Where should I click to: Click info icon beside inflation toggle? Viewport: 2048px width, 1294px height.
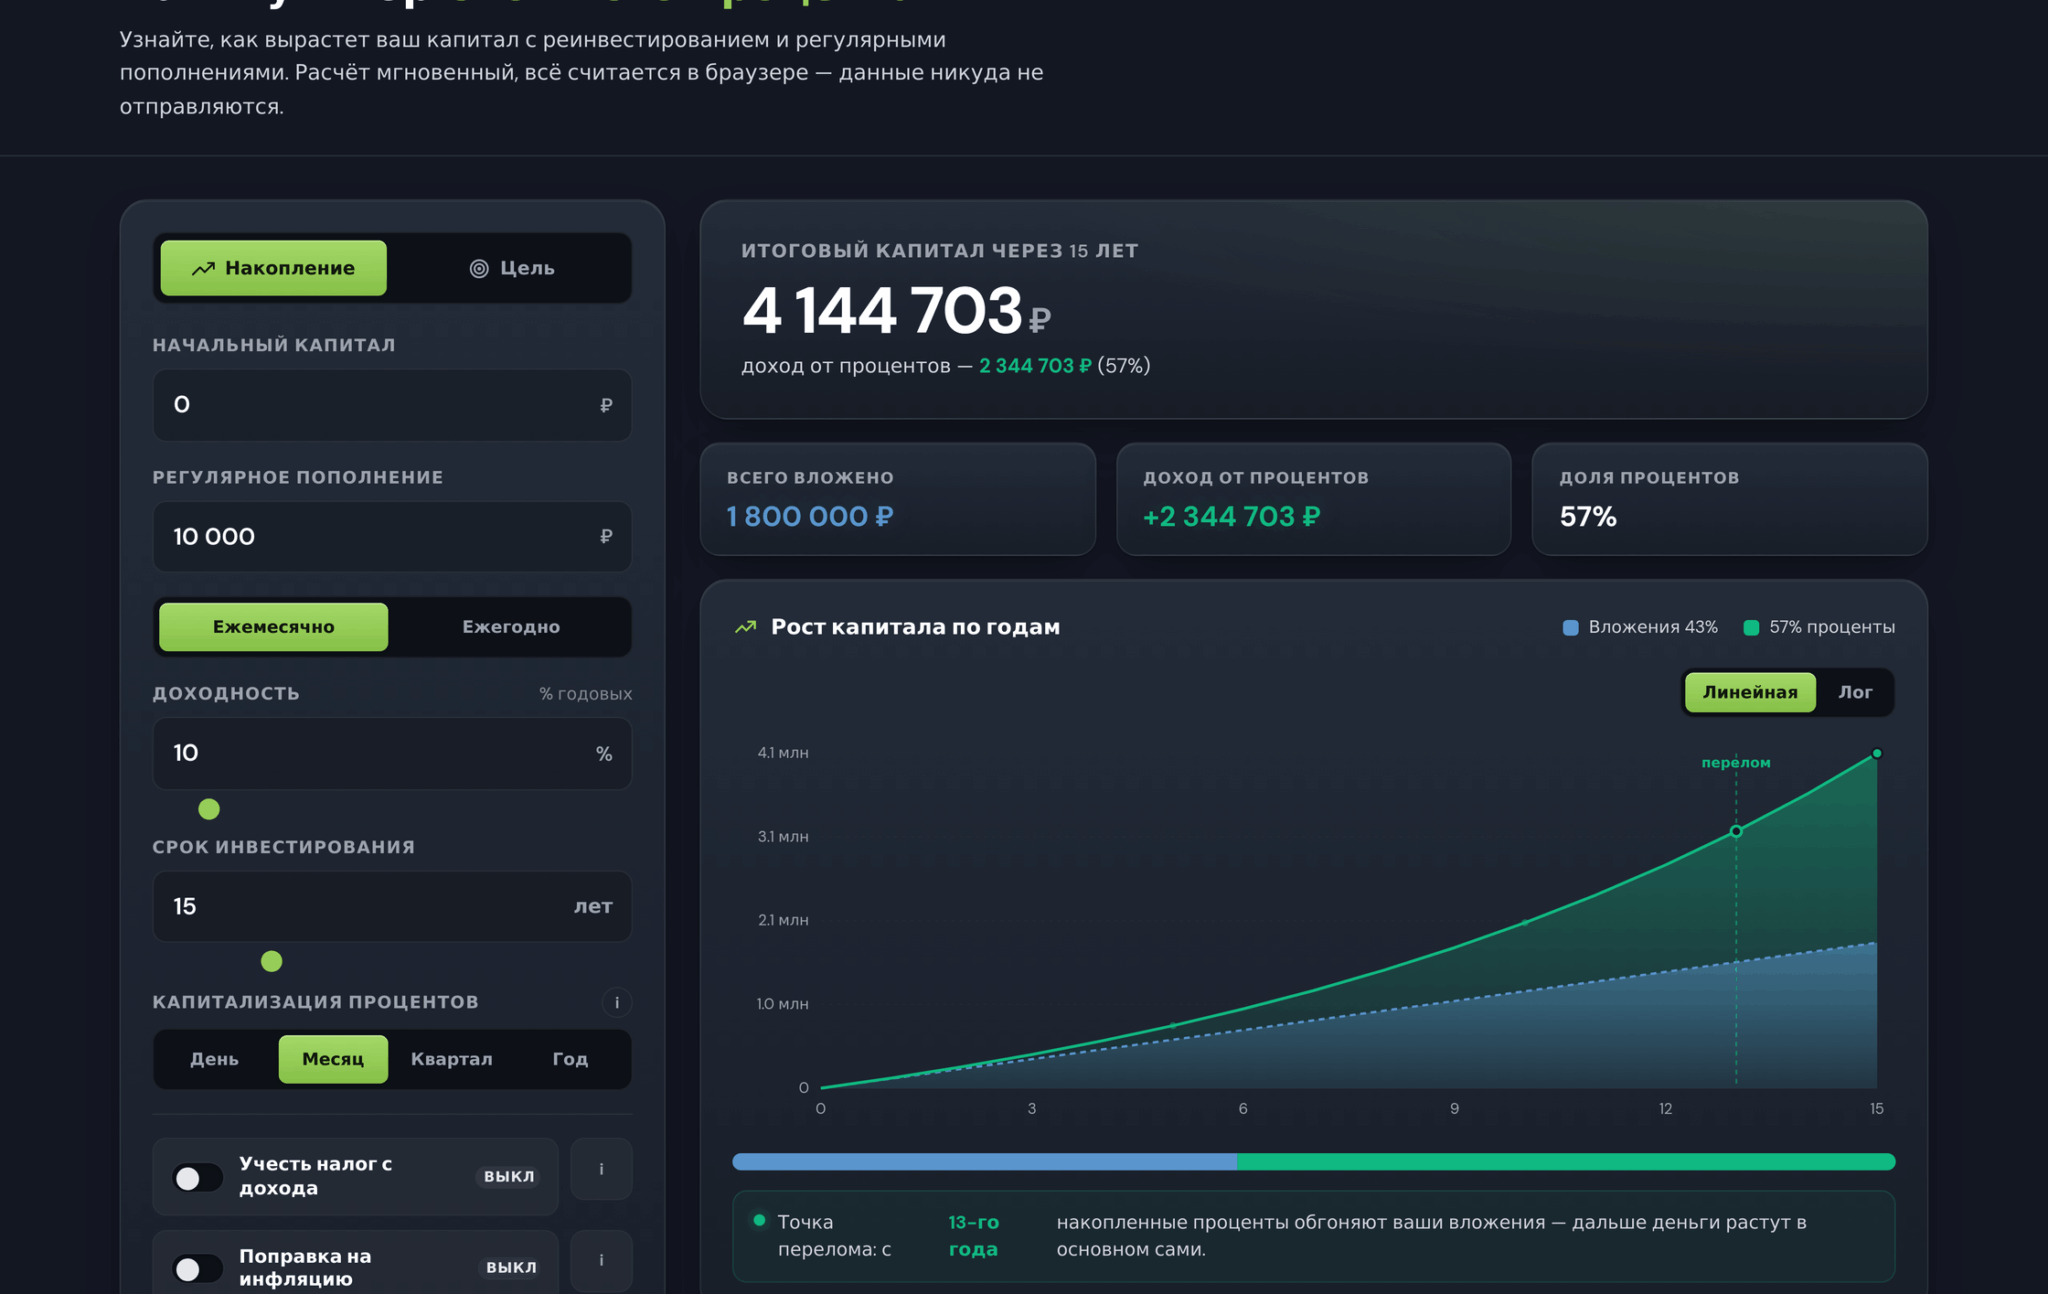click(601, 1260)
